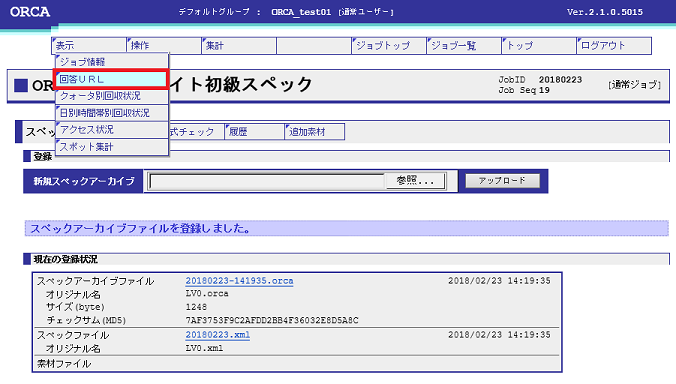Click the チェックサム(MD5) label

point(86,320)
